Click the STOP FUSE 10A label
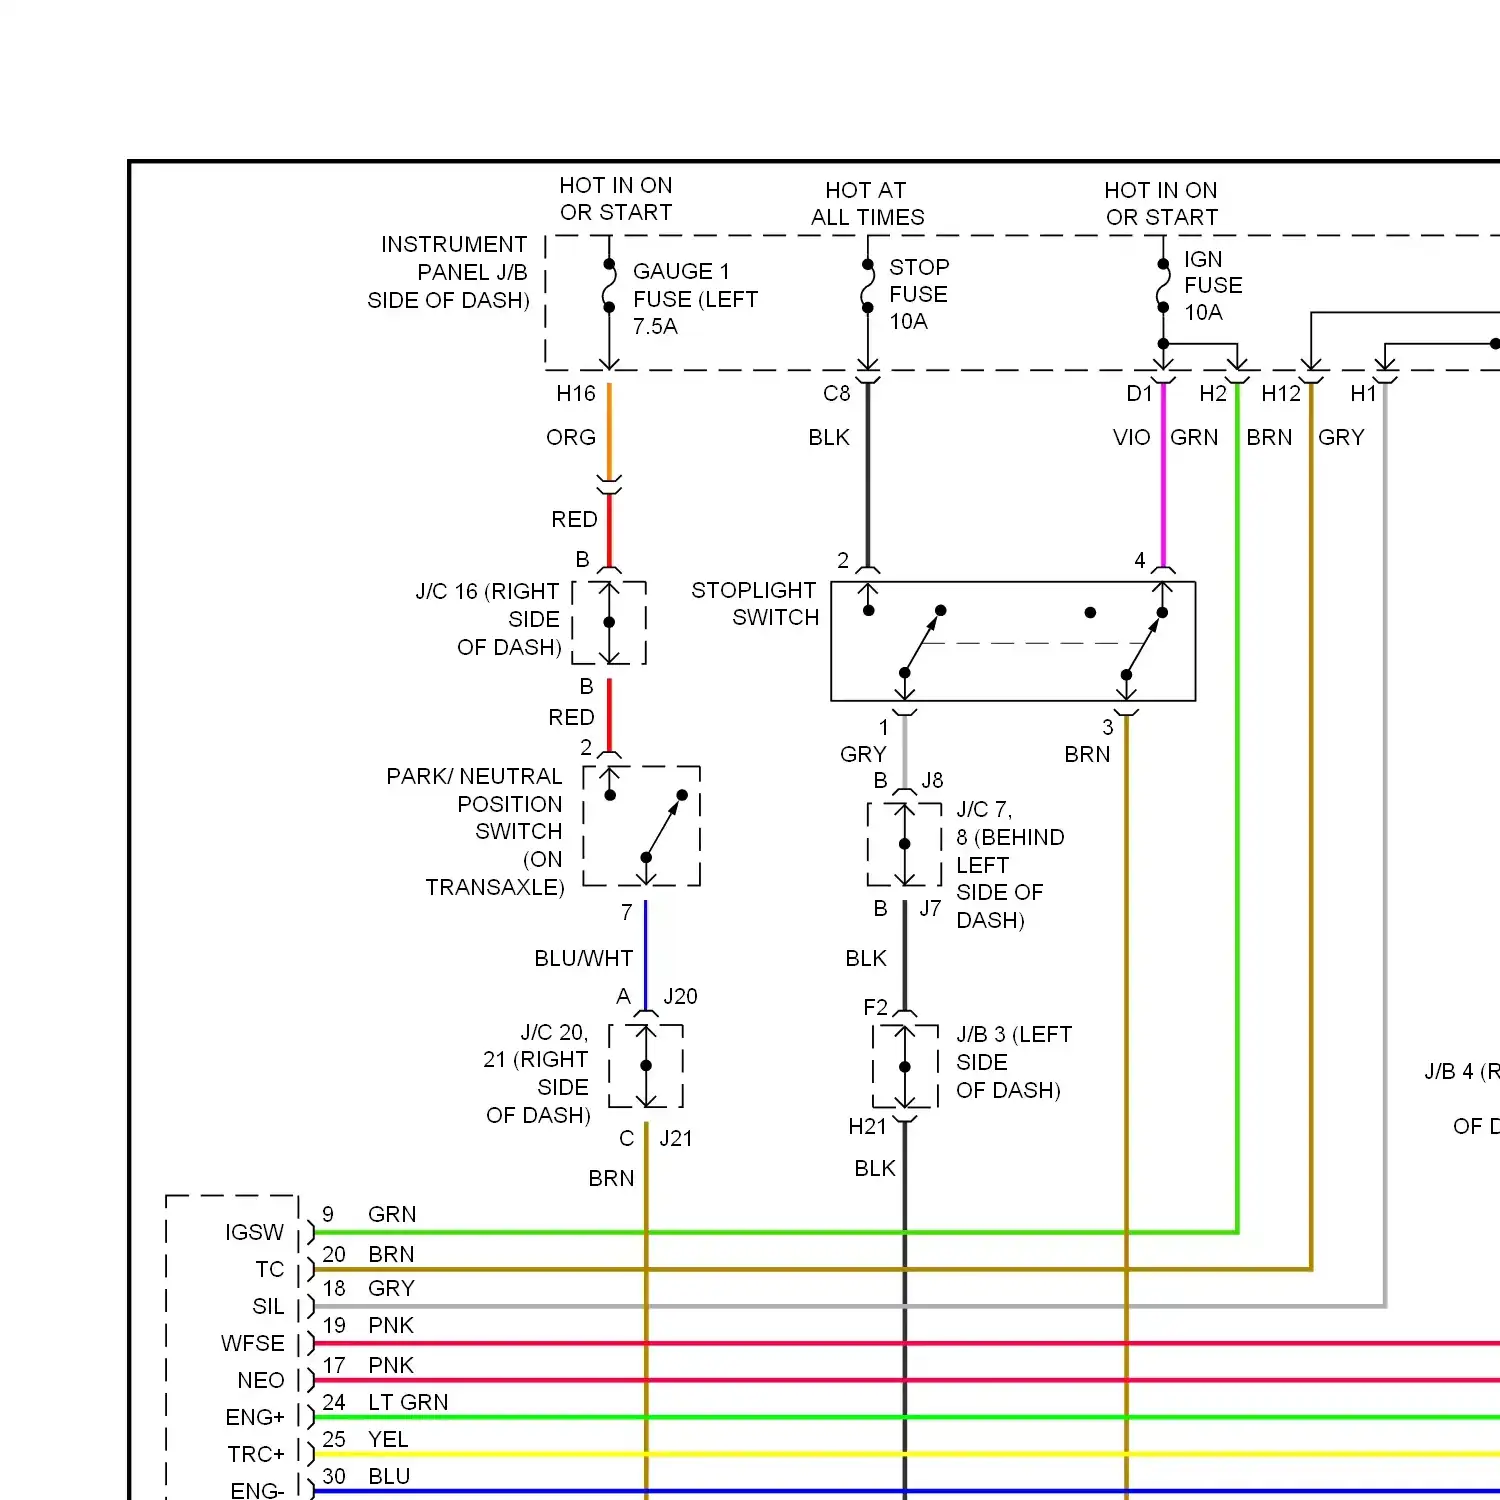This screenshot has height=1500, width=1500. pyautogui.click(x=919, y=294)
